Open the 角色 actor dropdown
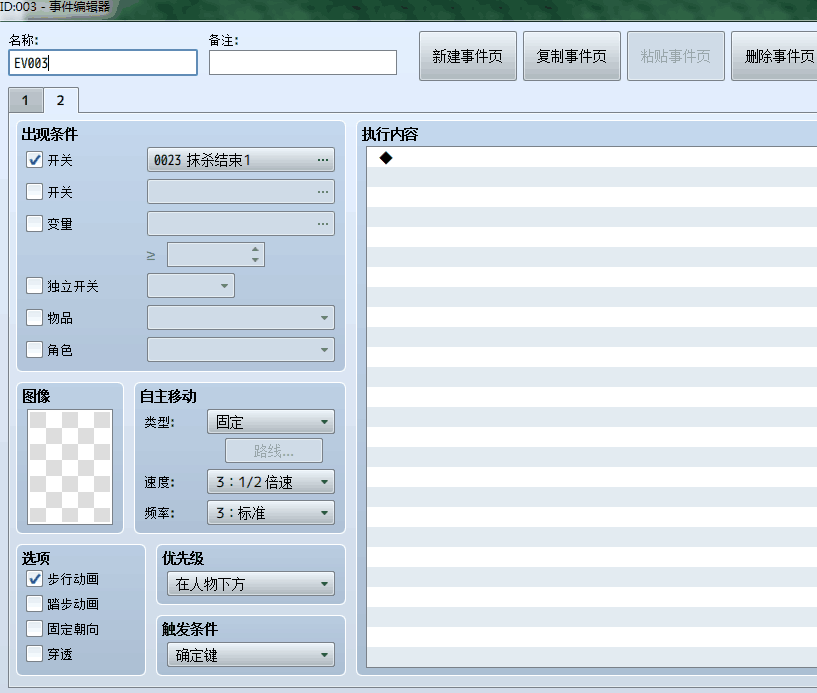Screen dimensions: 817x693 (x=241, y=349)
